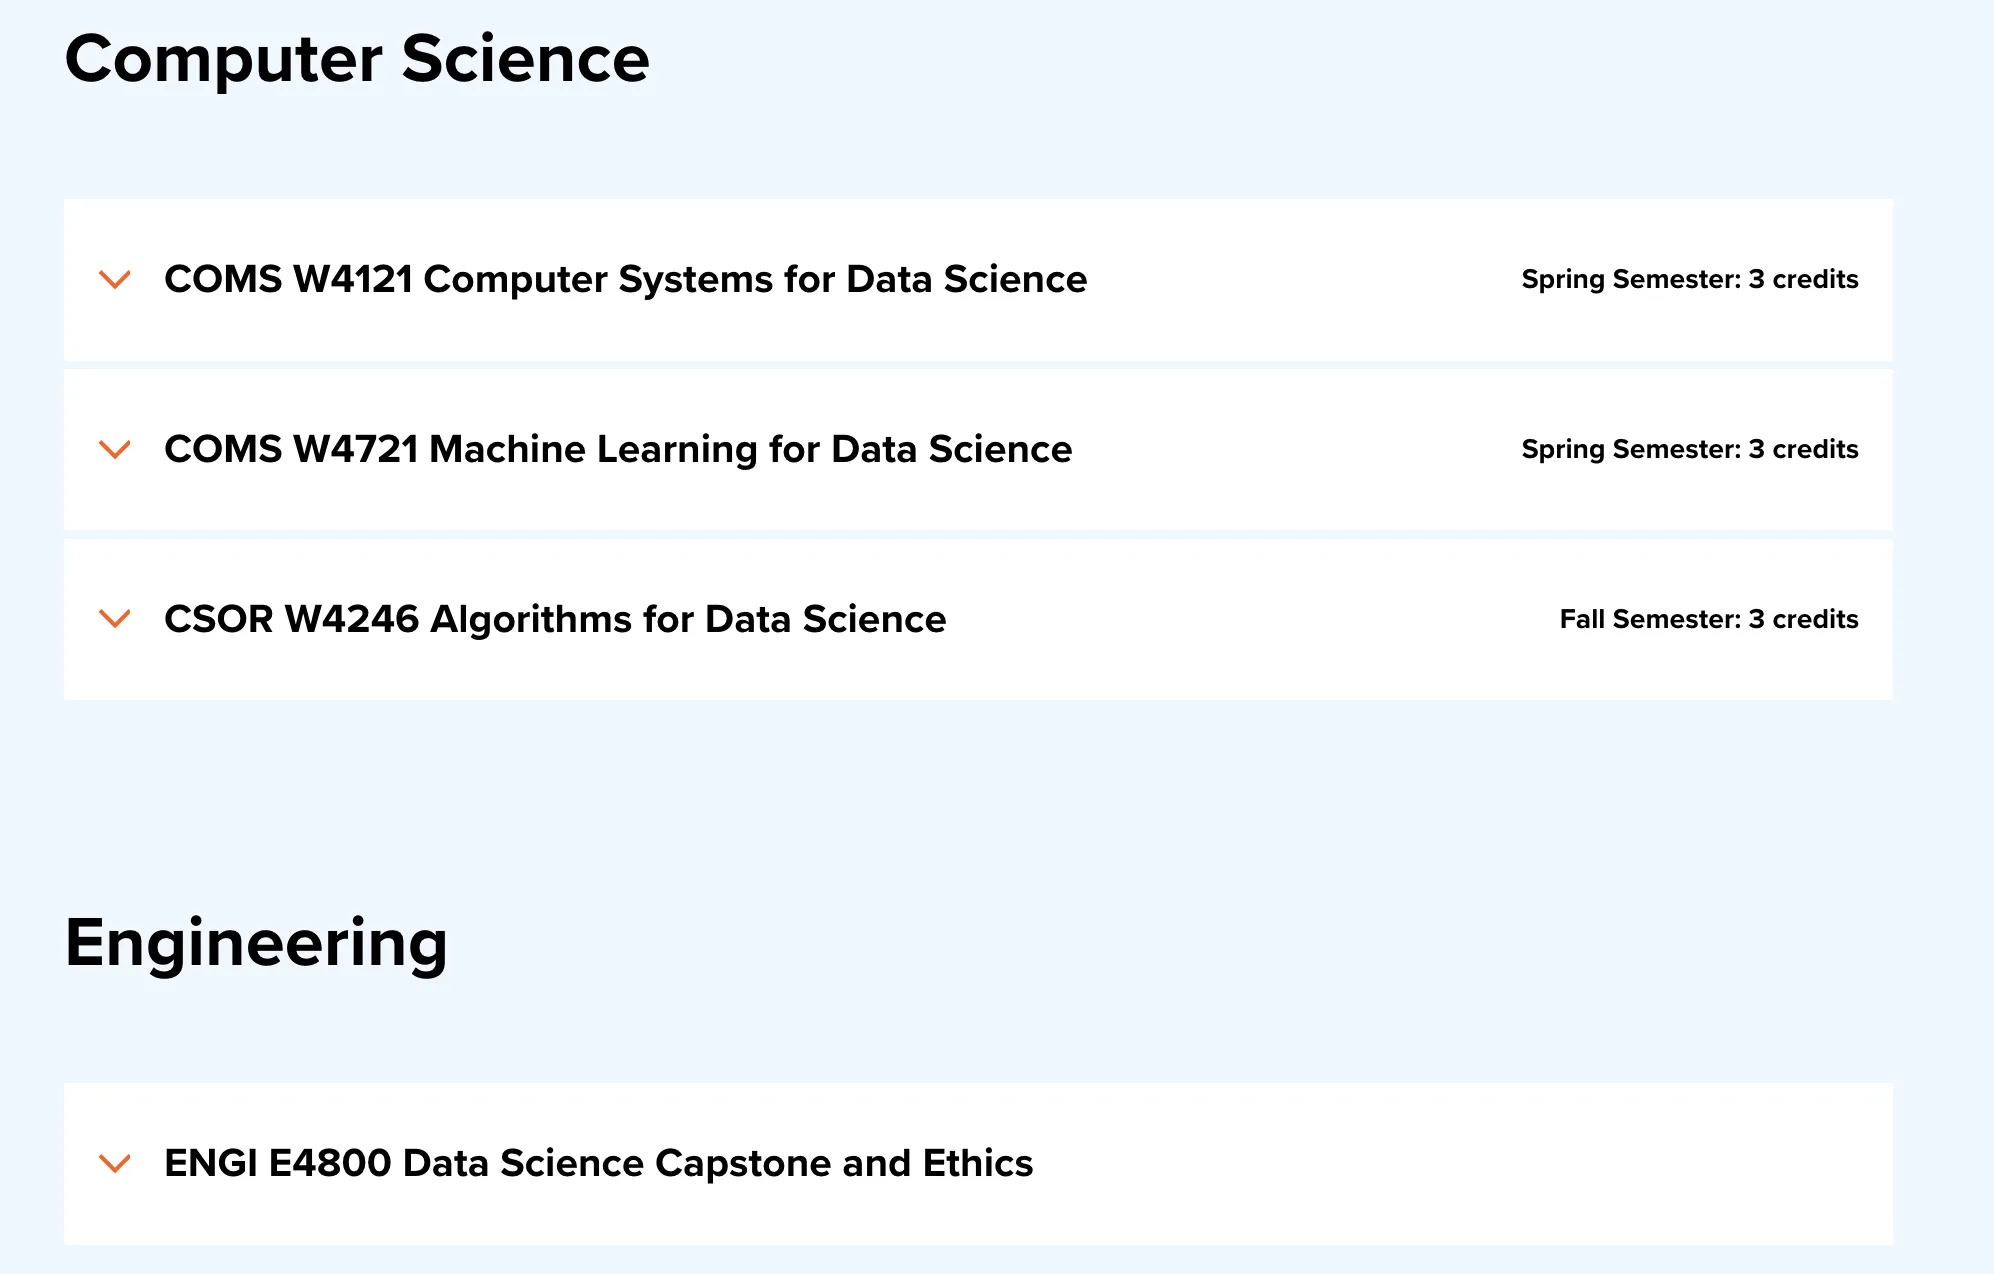Click the course code text COMS W4121
This screenshot has width=1994, height=1274.
tap(288, 280)
